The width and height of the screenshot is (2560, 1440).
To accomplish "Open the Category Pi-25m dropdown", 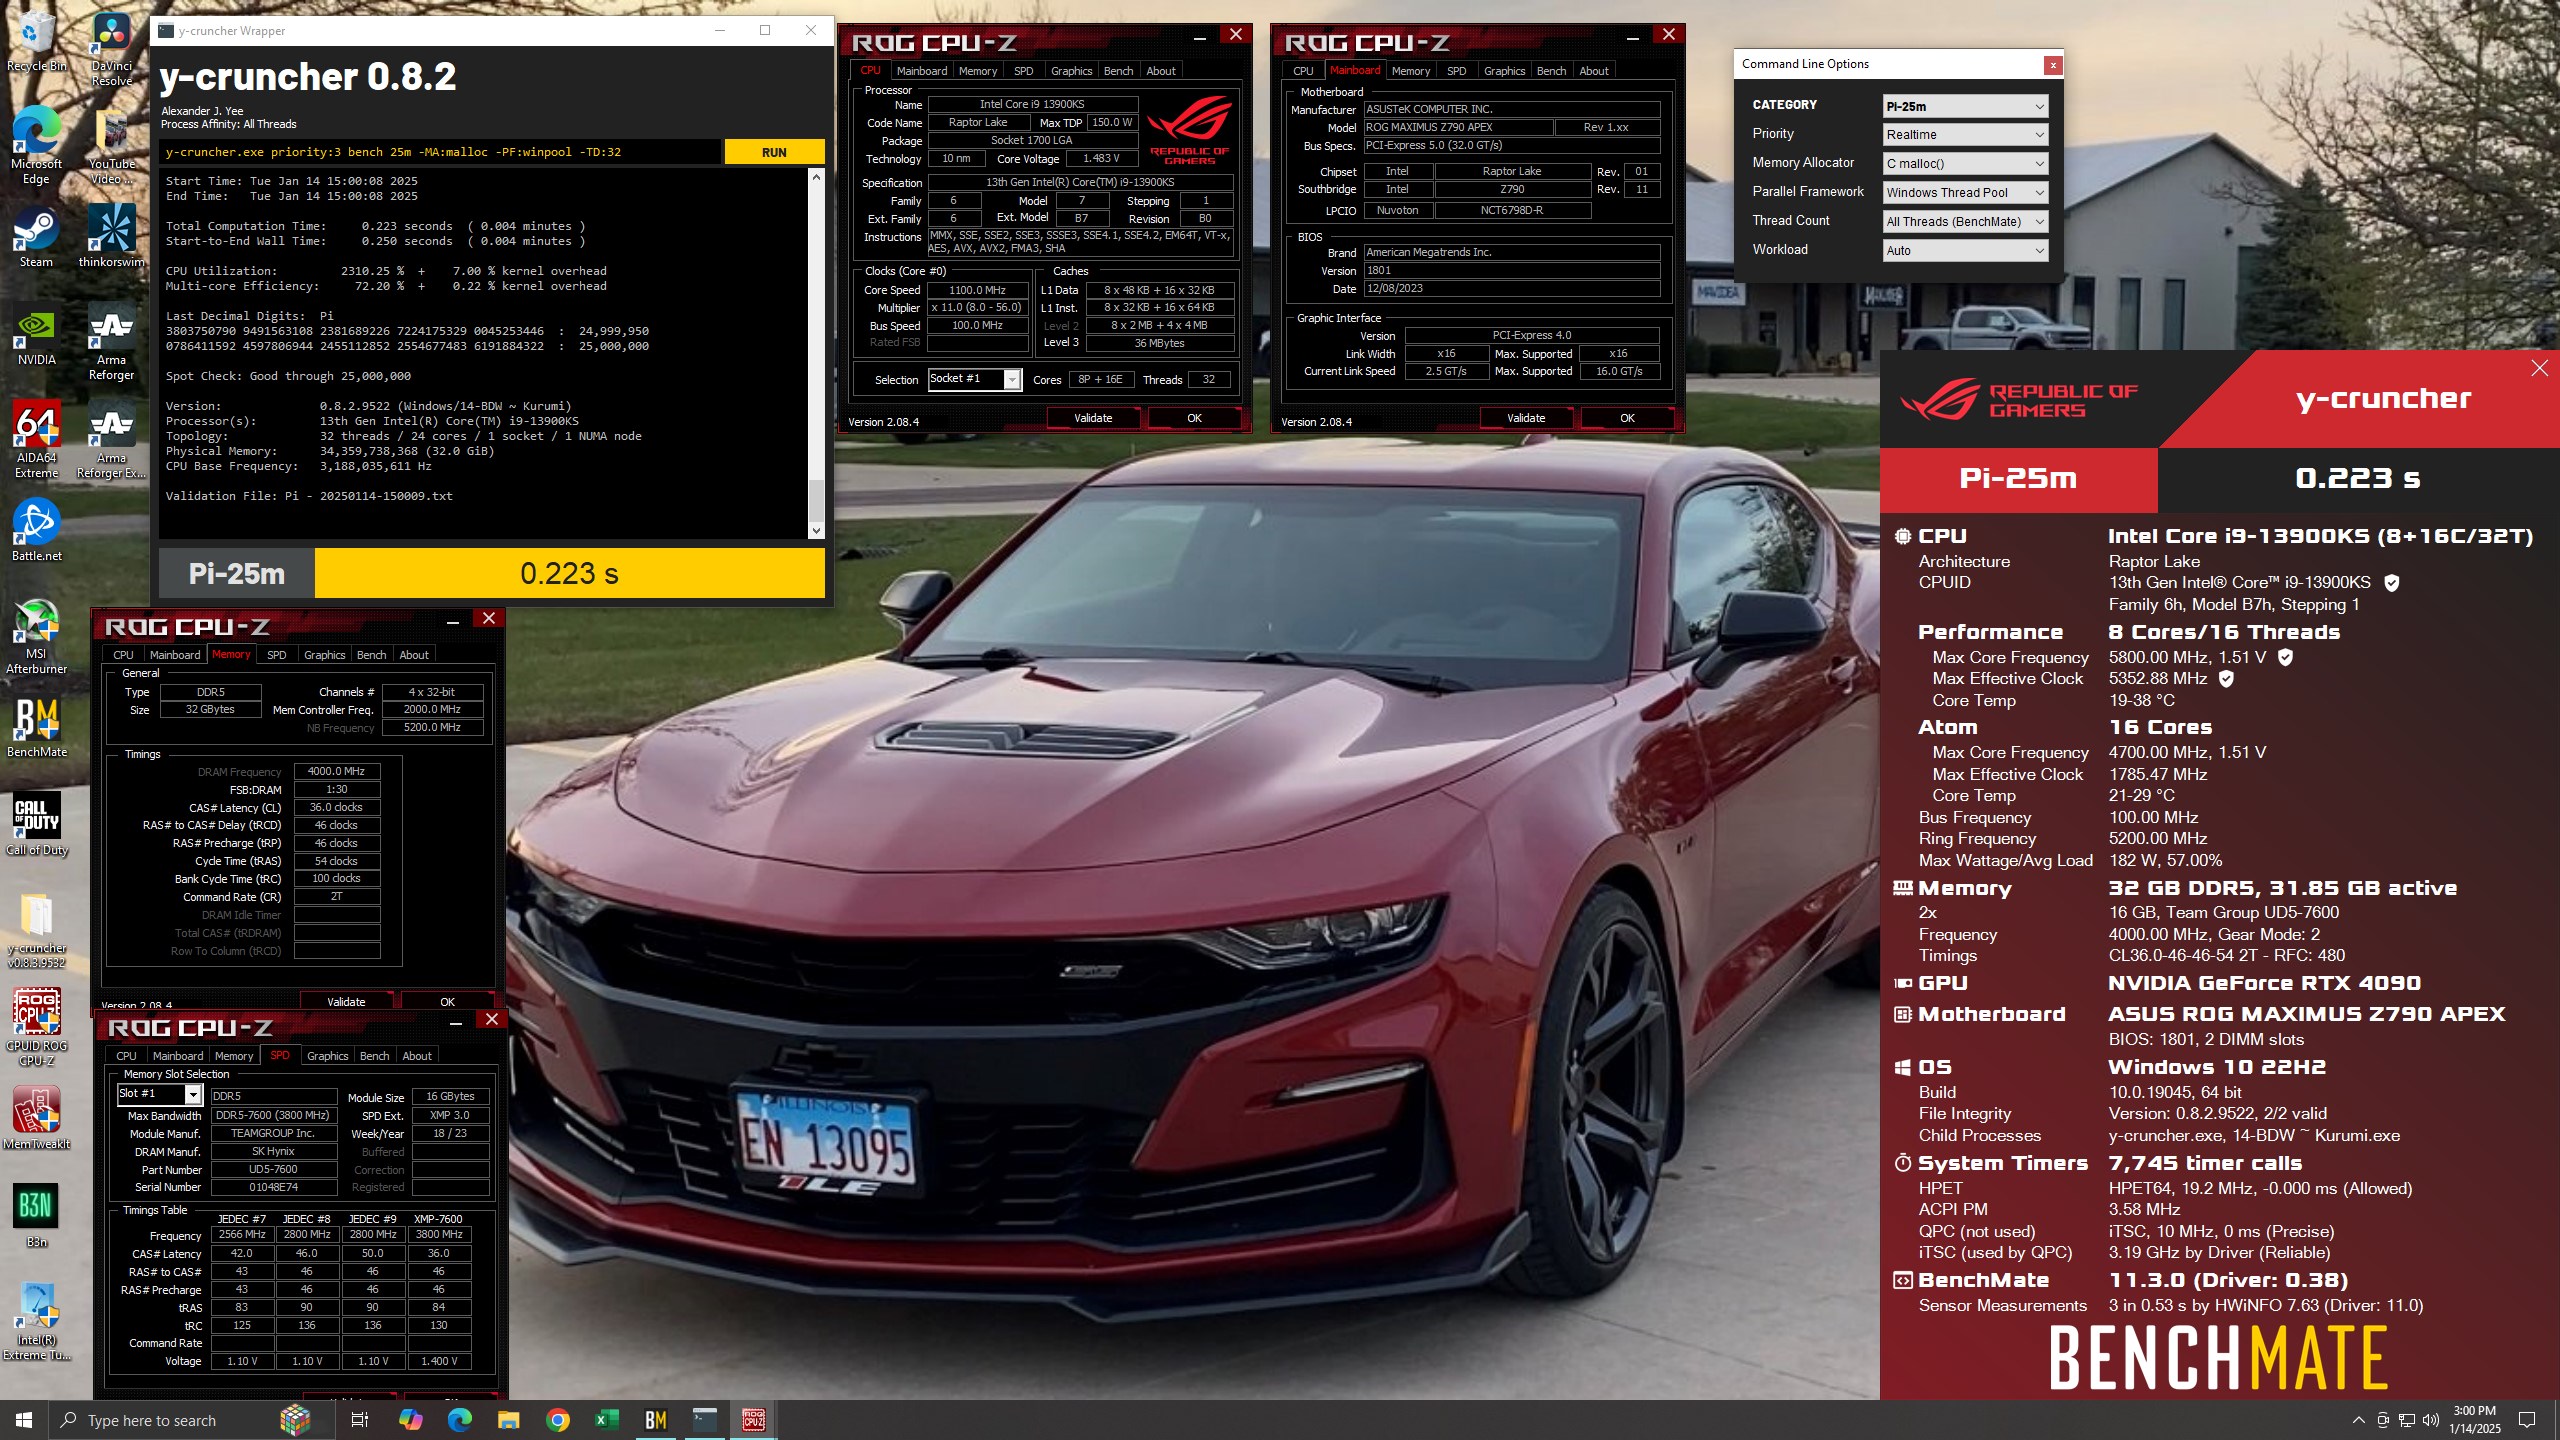I will (1965, 106).
